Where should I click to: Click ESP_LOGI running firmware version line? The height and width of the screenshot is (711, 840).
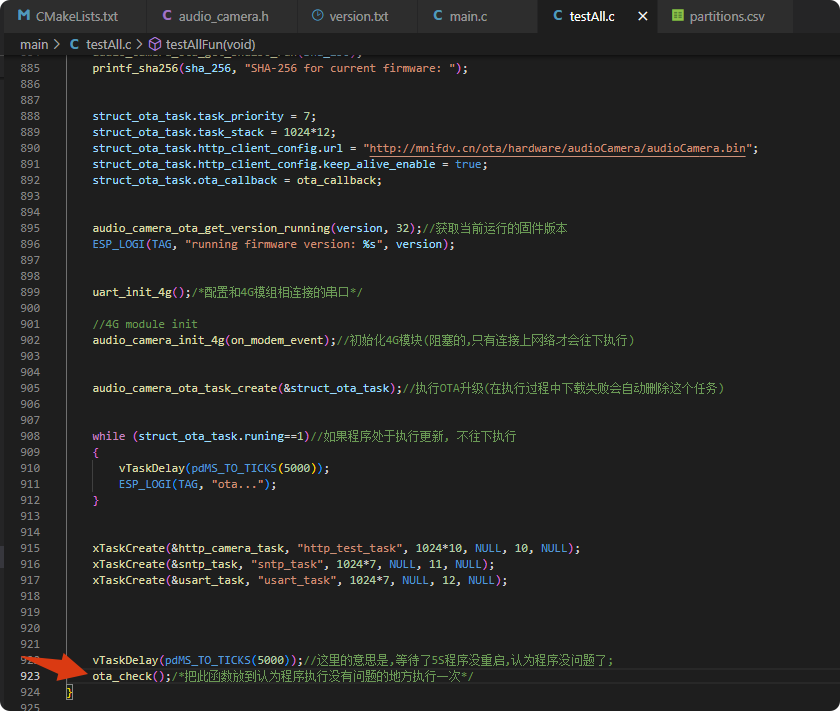pos(273,244)
